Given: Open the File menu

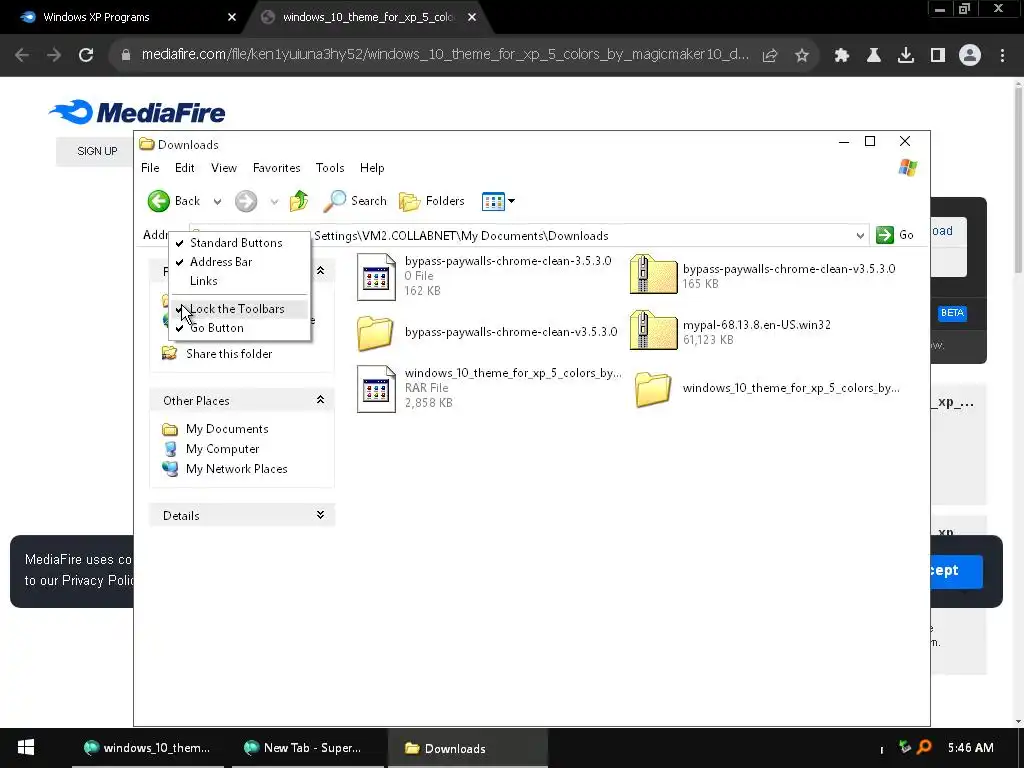Looking at the screenshot, I should coord(150,168).
